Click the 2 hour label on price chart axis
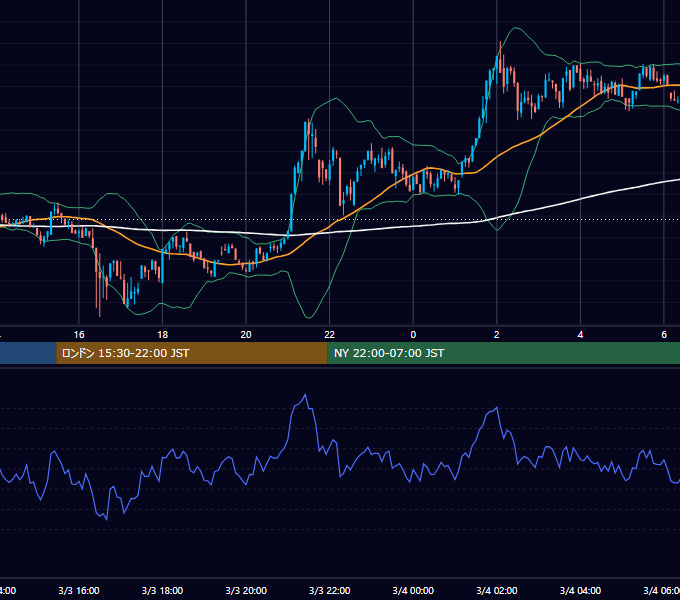 [x=497, y=335]
